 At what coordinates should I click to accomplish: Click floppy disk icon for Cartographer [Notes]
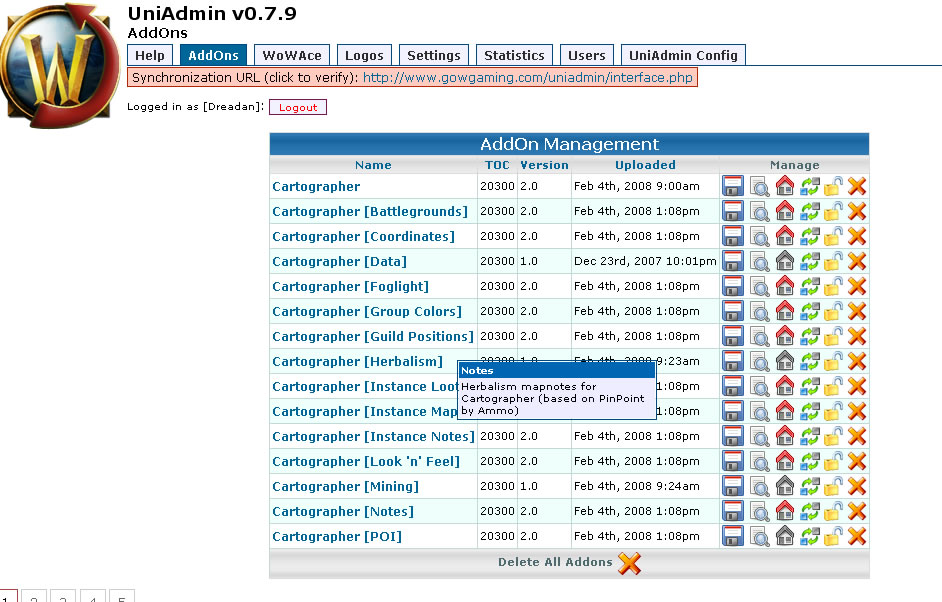pyautogui.click(x=732, y=511)
